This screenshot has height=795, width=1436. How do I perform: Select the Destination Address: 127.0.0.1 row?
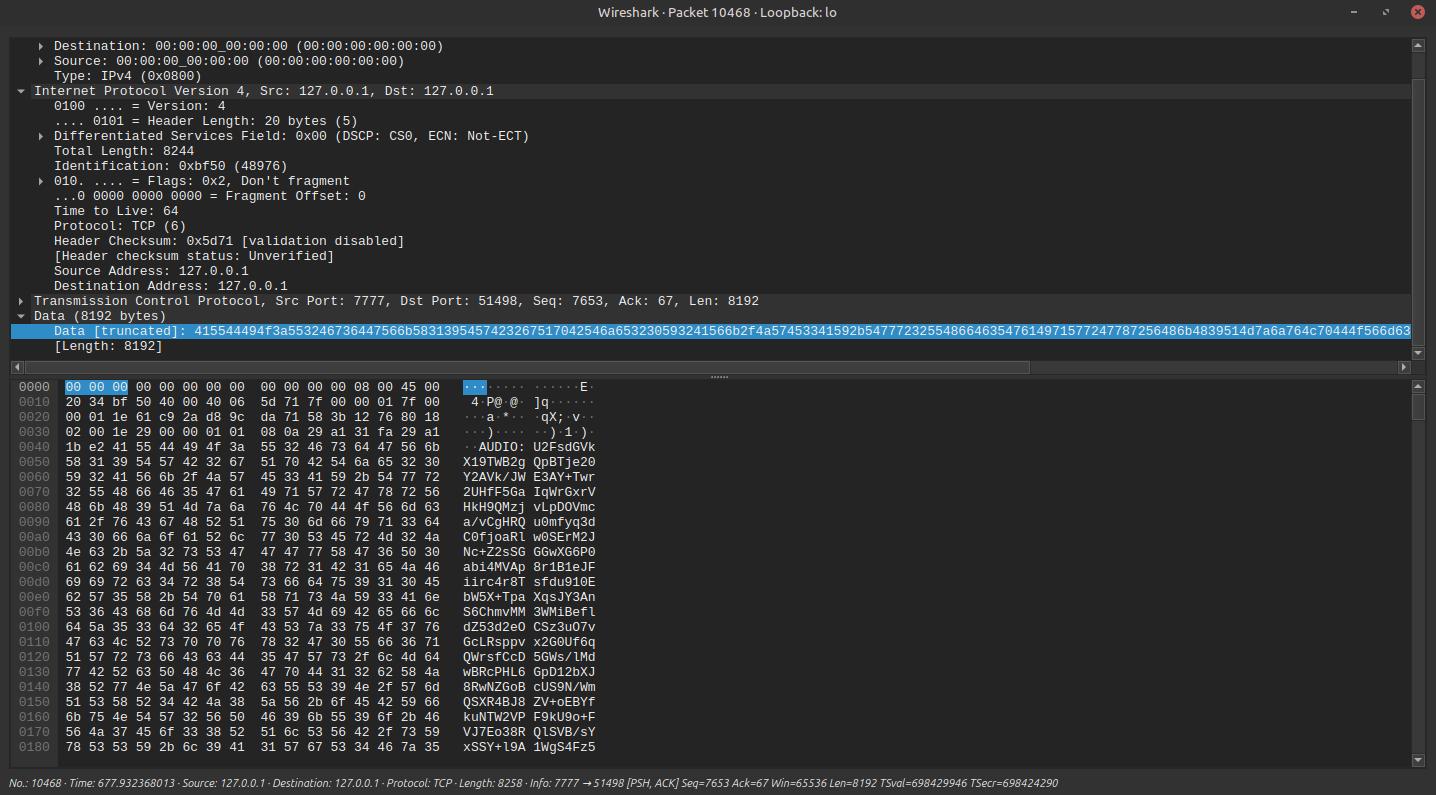tap(710, 286)
